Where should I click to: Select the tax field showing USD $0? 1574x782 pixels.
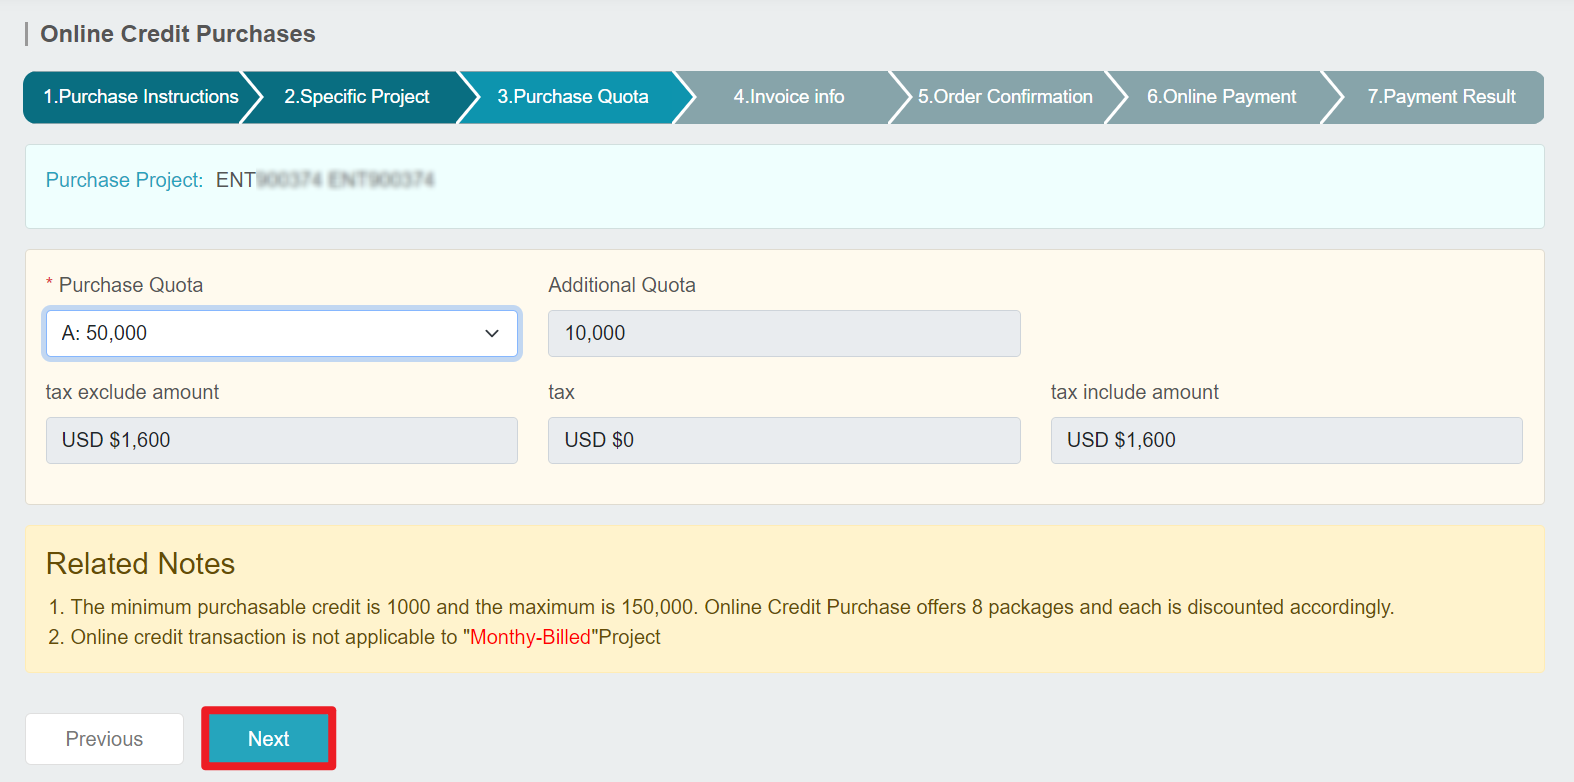[784, 440]
